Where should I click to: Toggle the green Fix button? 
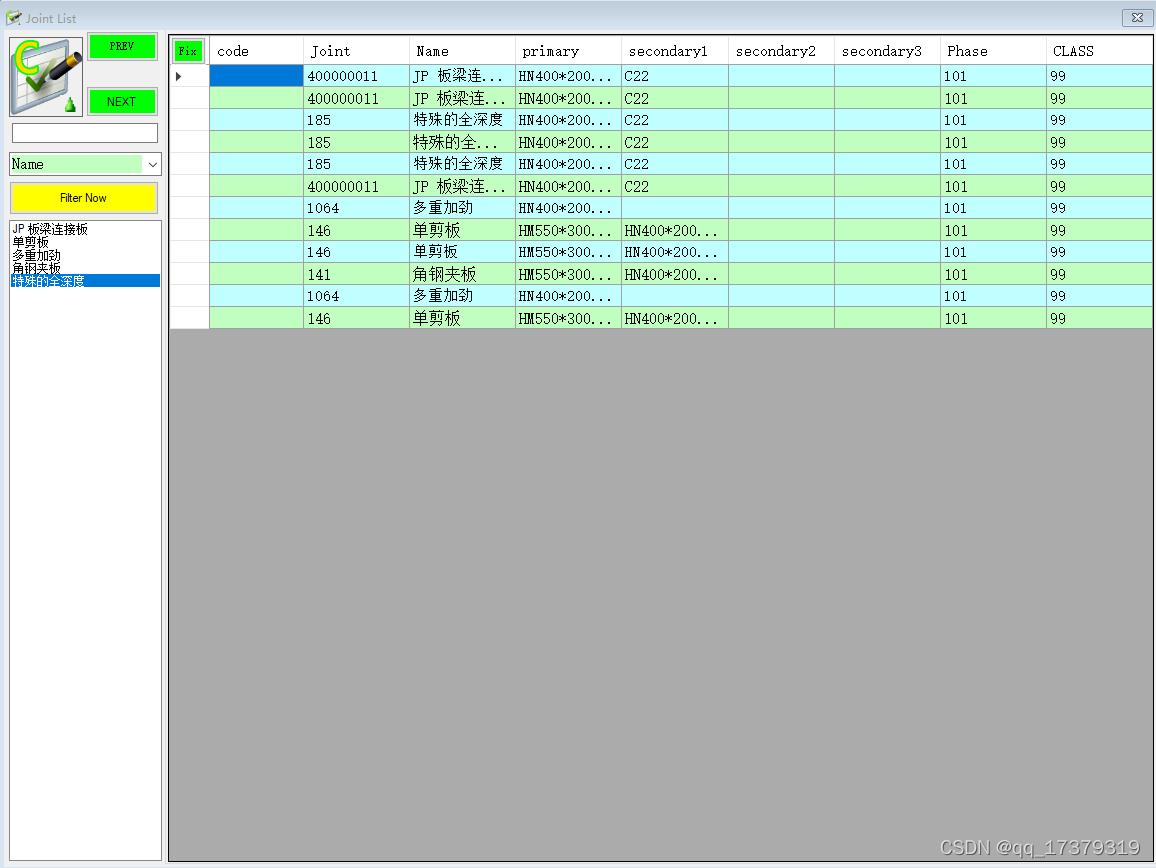pos(188,51)
